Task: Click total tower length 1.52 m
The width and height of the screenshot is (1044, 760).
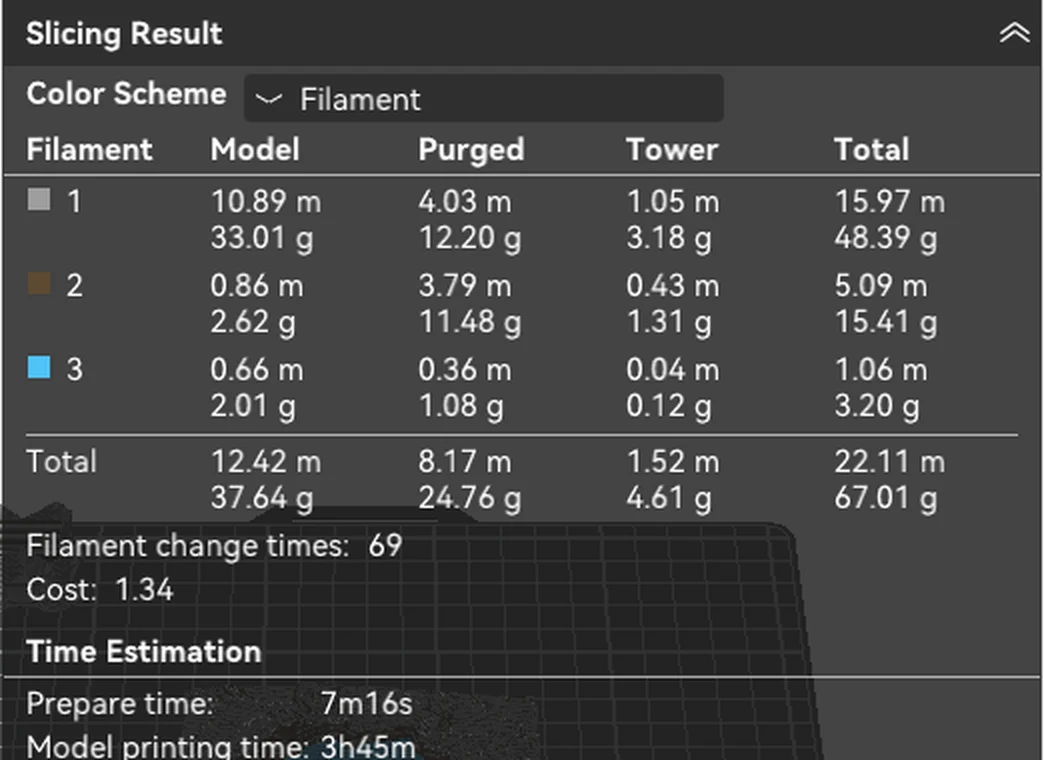Action: pyautogui.click(x=672, y=462)
